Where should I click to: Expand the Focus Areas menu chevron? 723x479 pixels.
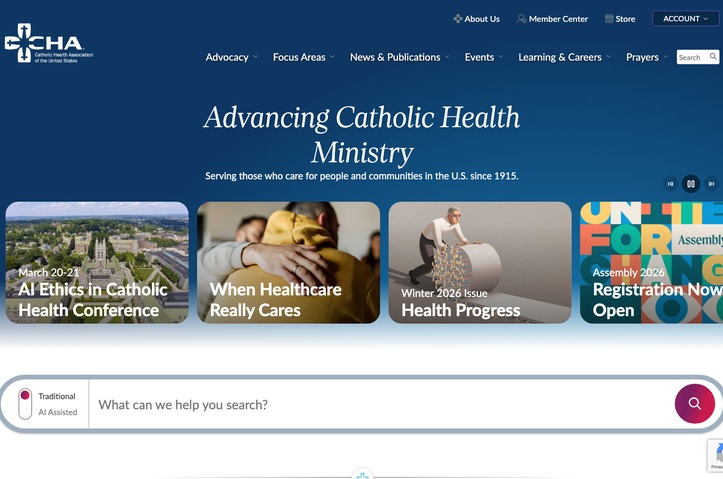pos(332,57)
